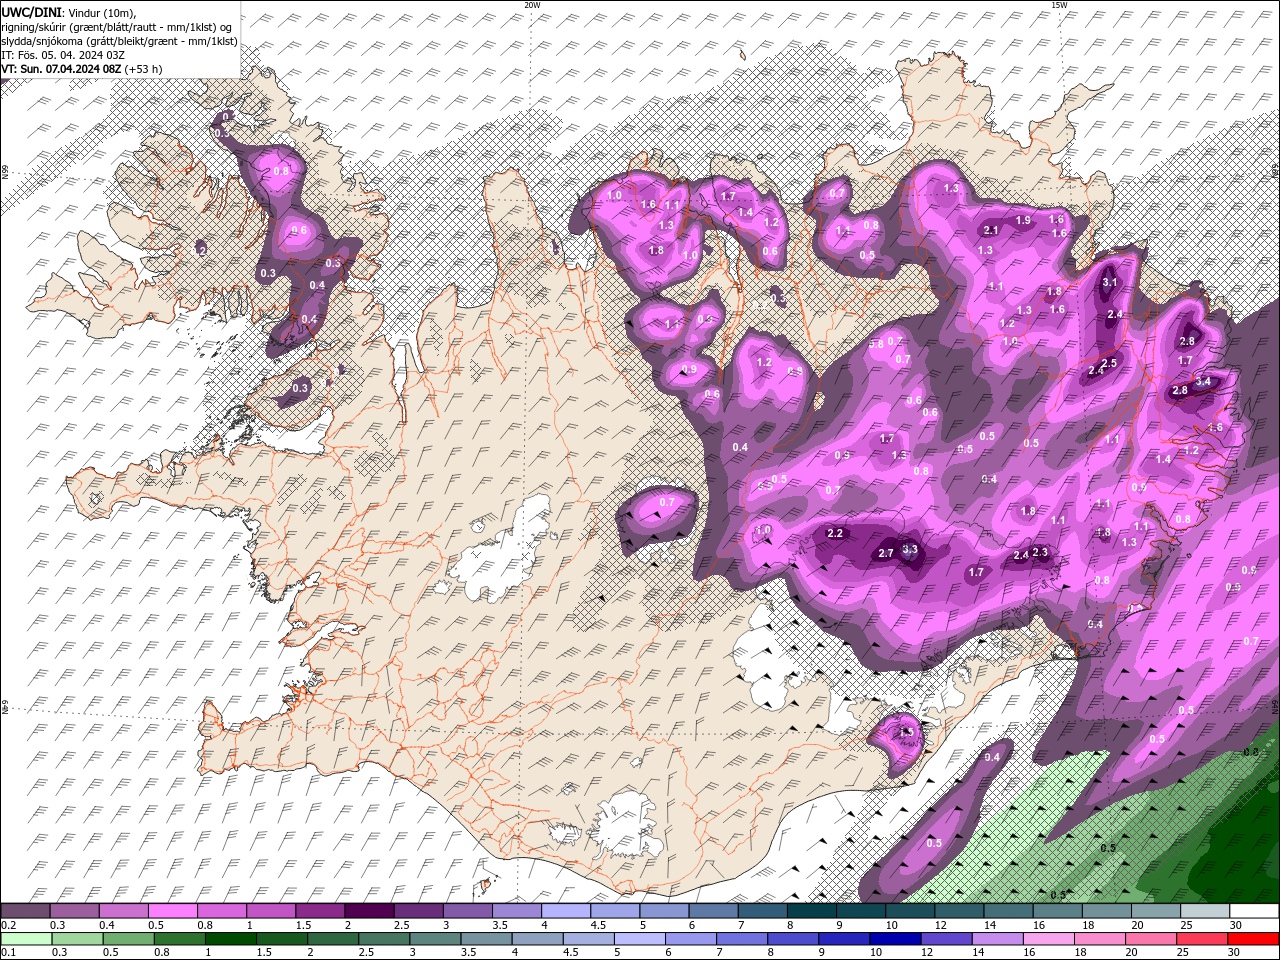Click the lavender 4 snow legend swatch
This screenshot has width=1280, height=960.
(566, 911)
